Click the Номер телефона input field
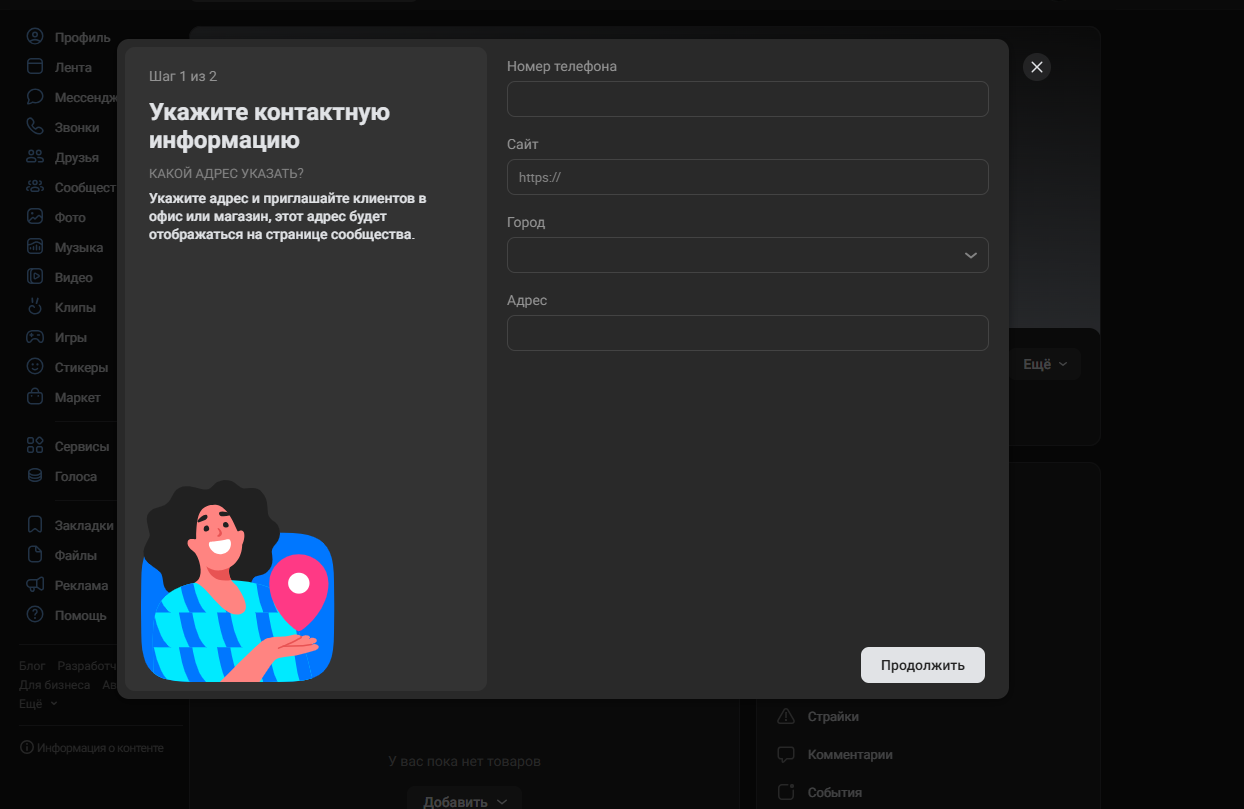Image resolution: width=1244 pixels, height=809 pixels. click(x=748, y=99)
